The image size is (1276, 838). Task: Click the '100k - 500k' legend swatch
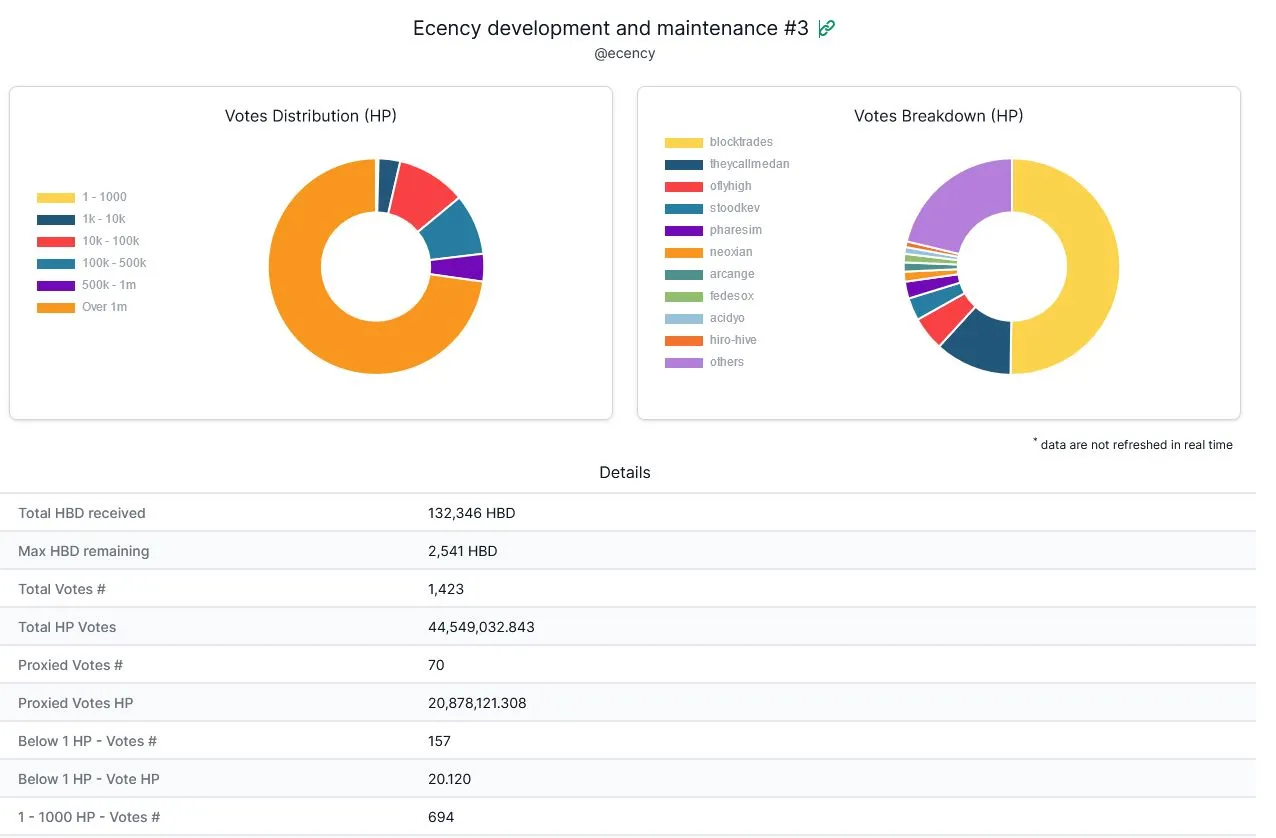(x=56, y=263)
